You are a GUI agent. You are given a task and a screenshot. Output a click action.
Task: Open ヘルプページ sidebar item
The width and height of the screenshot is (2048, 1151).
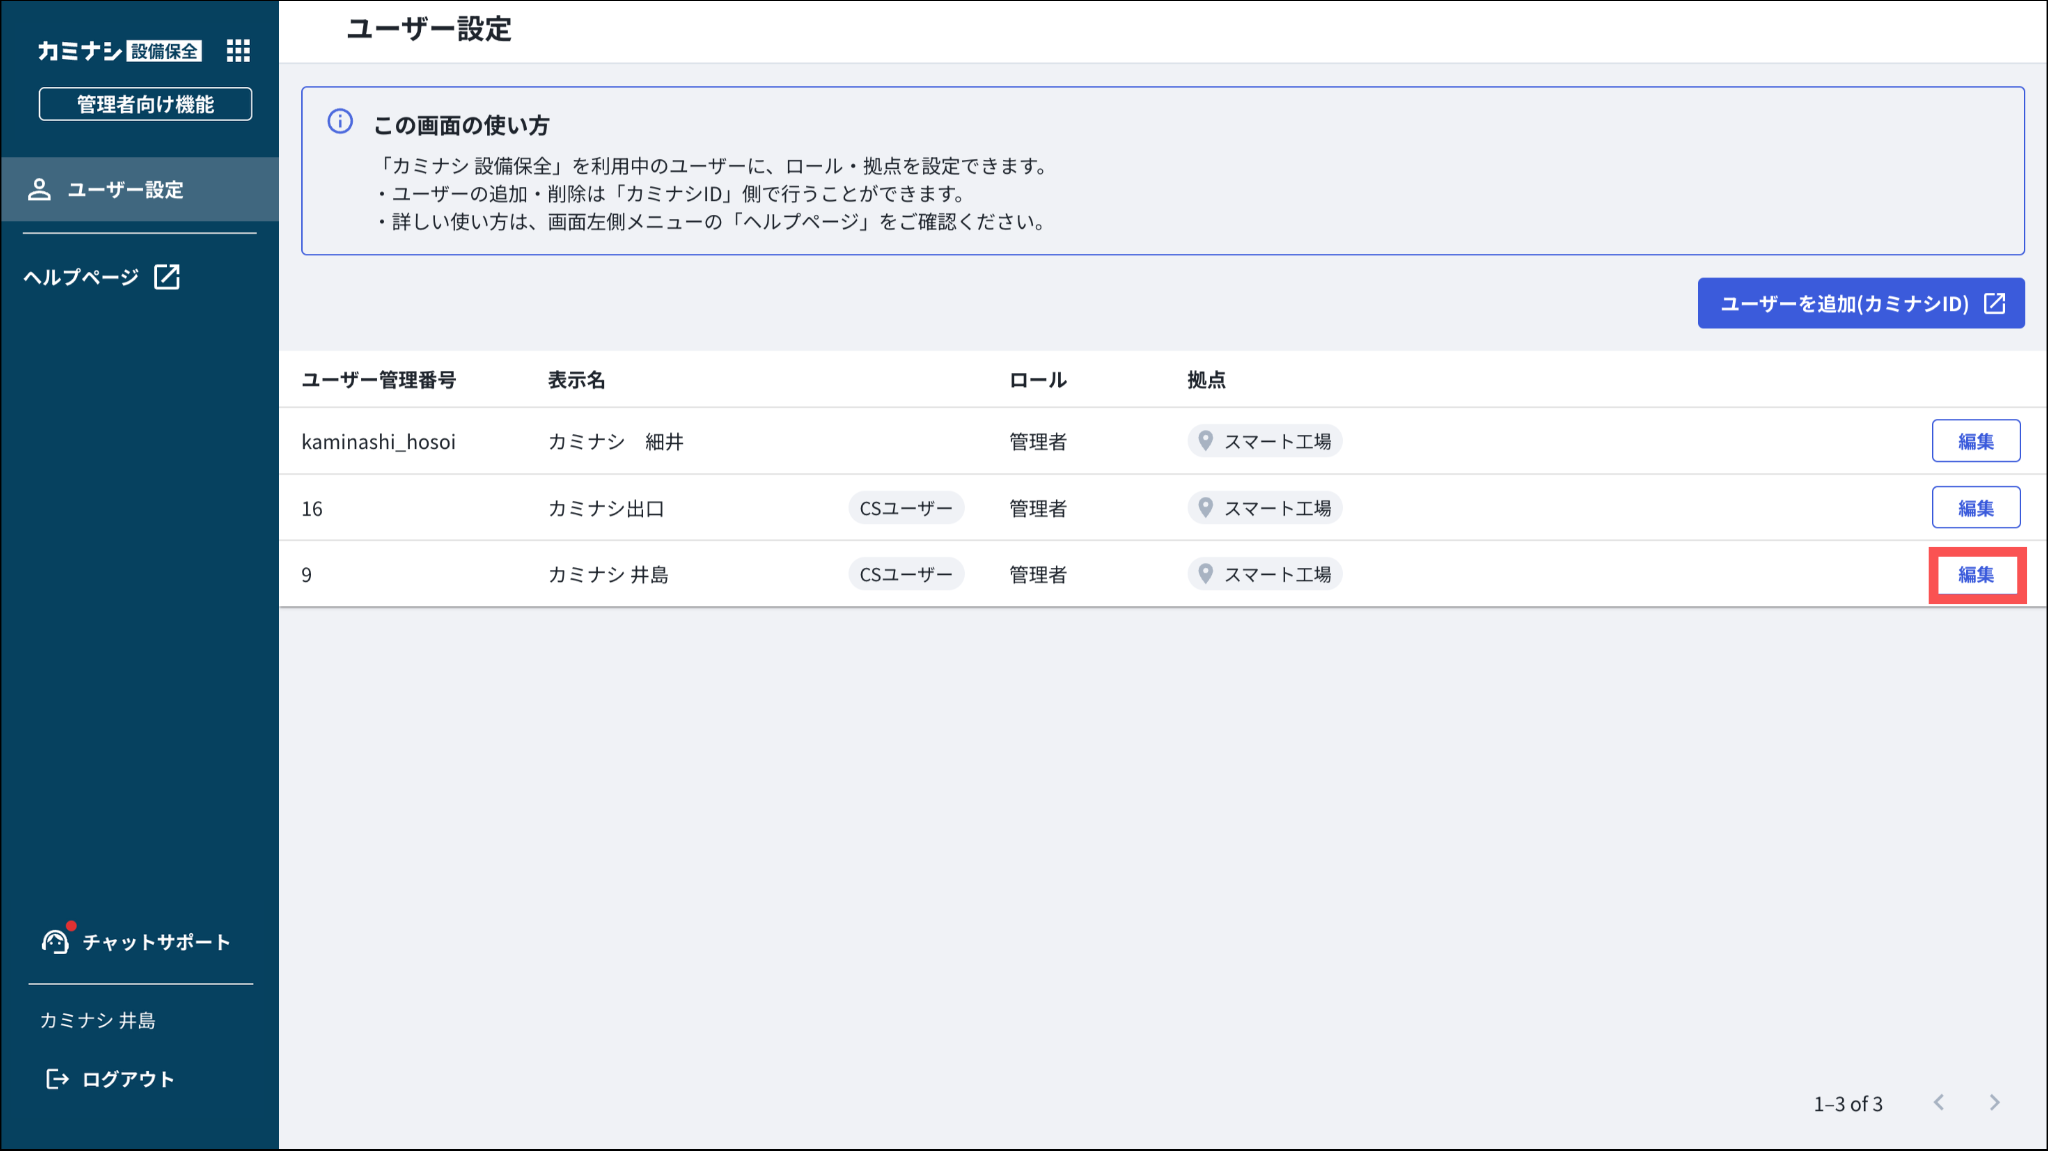[82, 277]
